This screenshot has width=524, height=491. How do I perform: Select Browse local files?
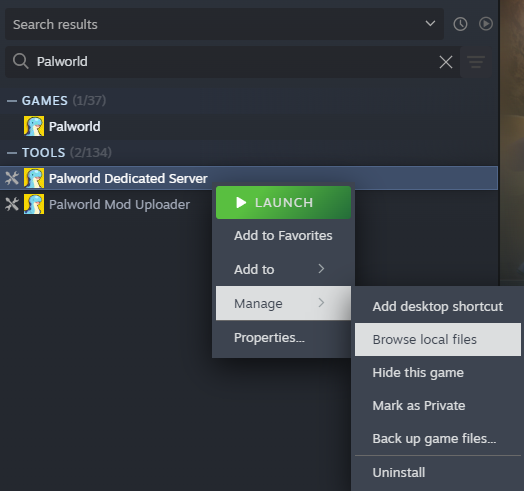pos(438,339)
